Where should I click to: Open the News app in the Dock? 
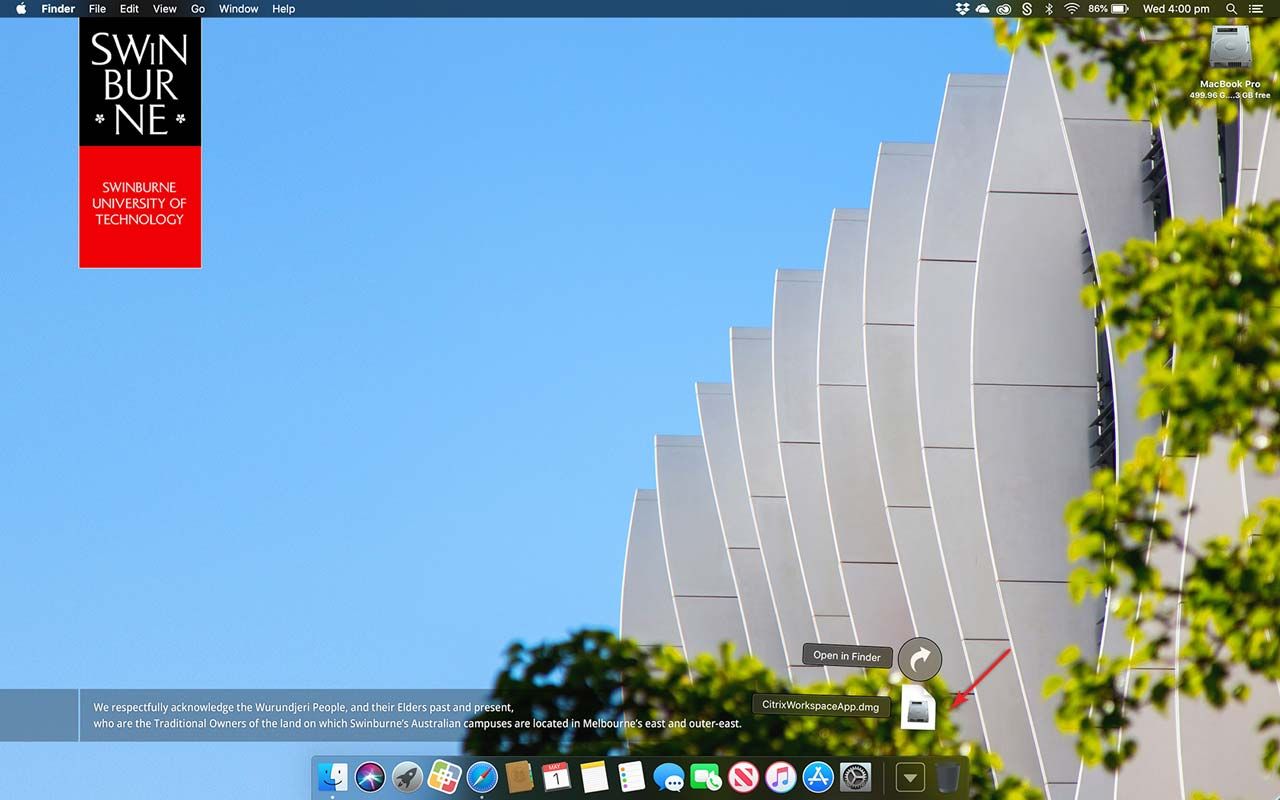pyautogui.click(x=743, y=777)
